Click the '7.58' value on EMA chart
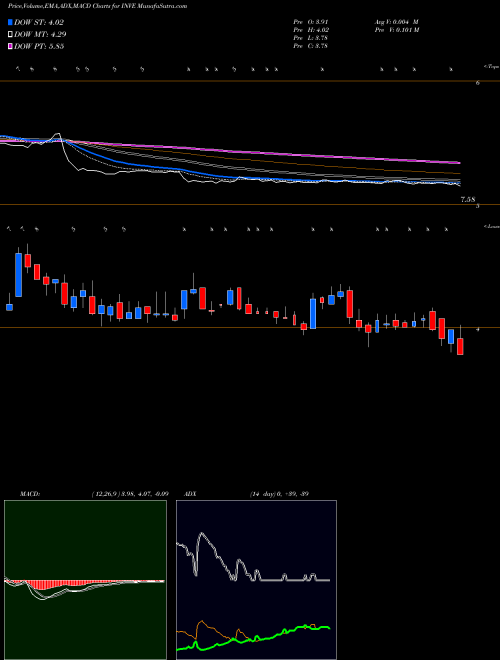Viewport: 500px width, 660px height. pyautogui.click(x=468, y=199)
